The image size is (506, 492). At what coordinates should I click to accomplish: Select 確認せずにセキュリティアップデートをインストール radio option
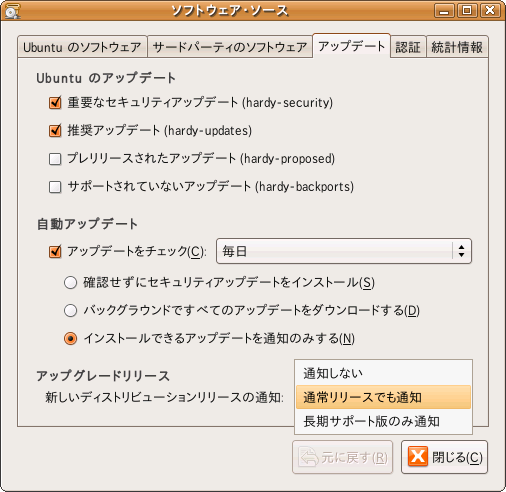tap(71, 283)
